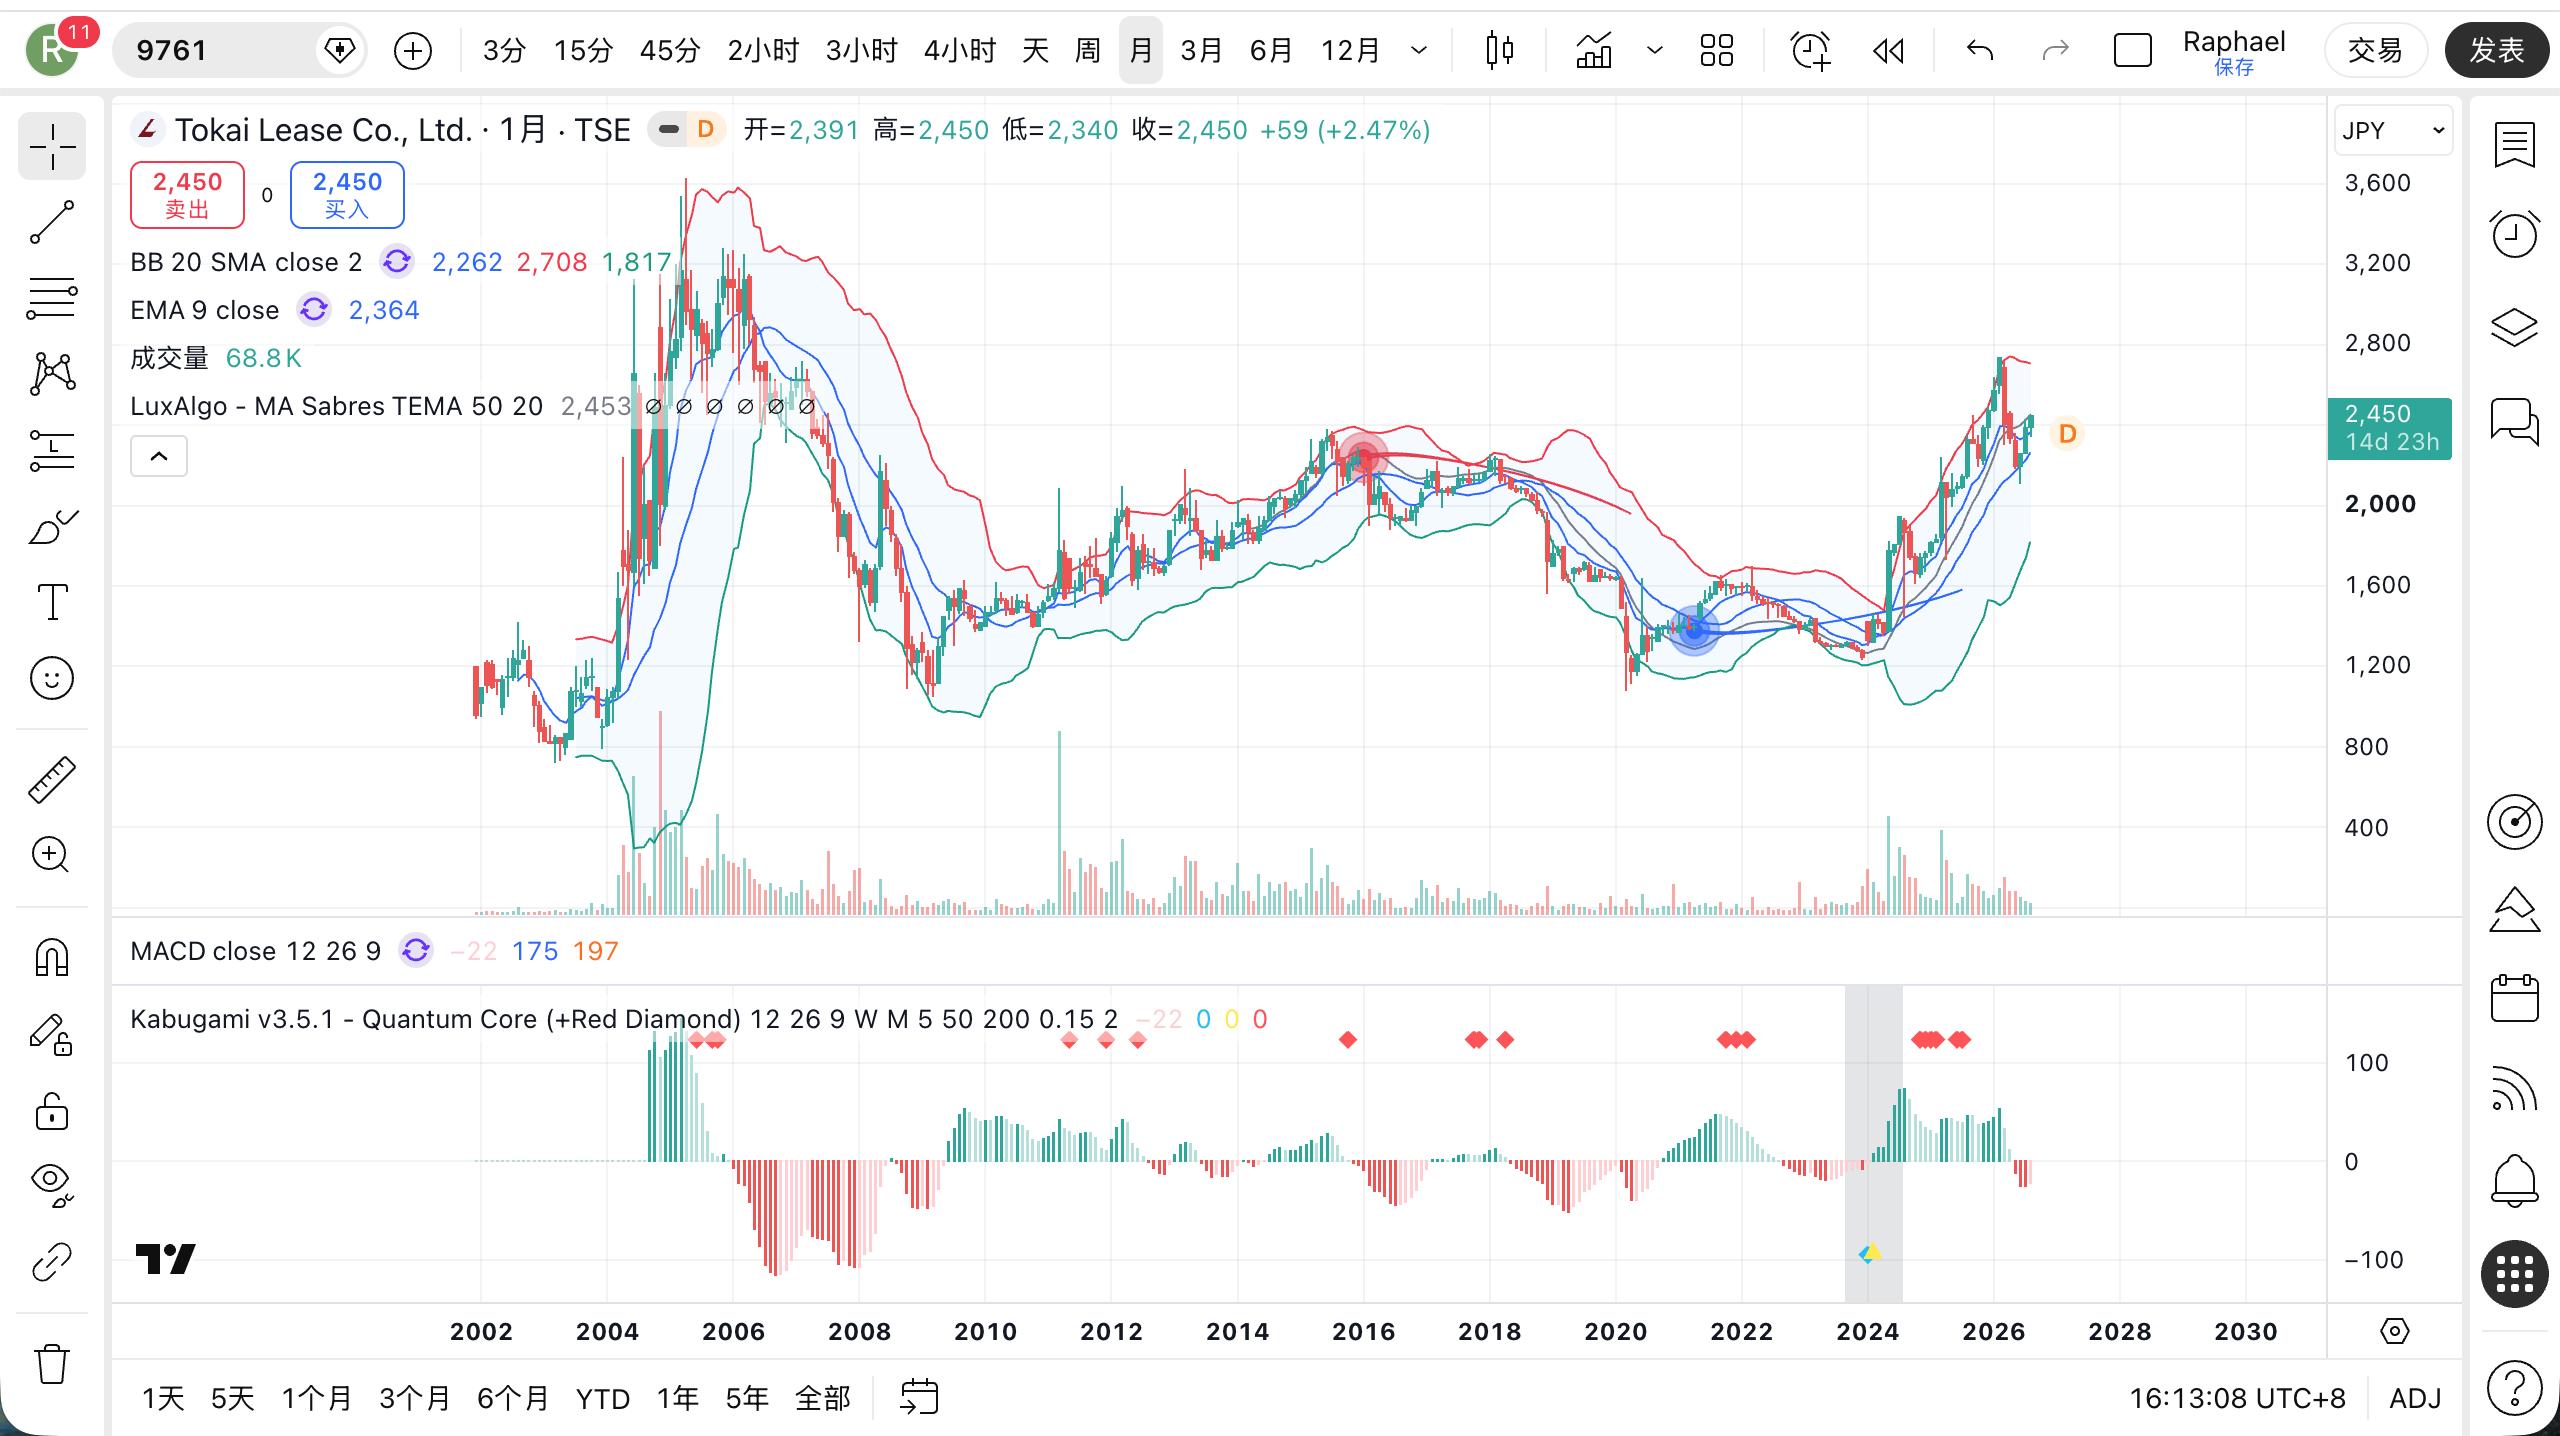Open the 交易 trade button

click(x=2375, y=50)
